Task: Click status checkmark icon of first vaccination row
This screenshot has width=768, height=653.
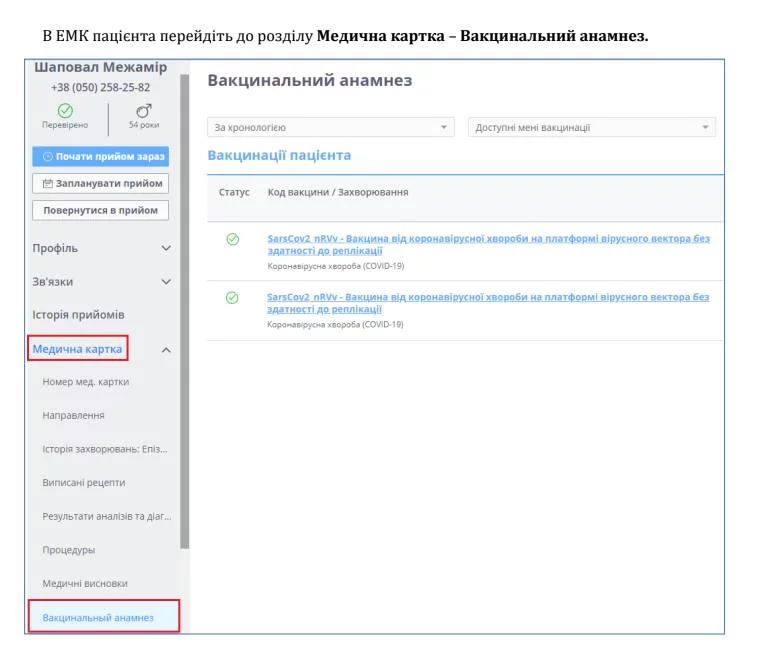Action: point(233,239)
